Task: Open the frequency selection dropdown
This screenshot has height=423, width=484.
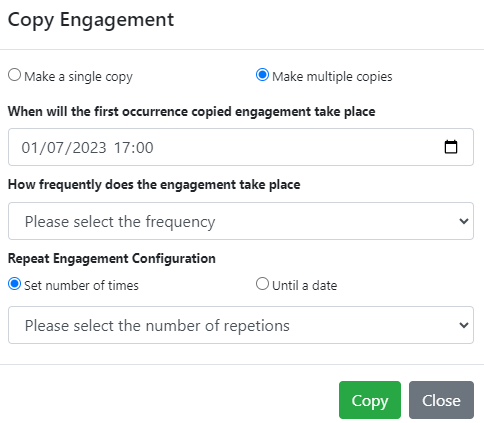Action: pyautogui.click(x=241, y=221)
